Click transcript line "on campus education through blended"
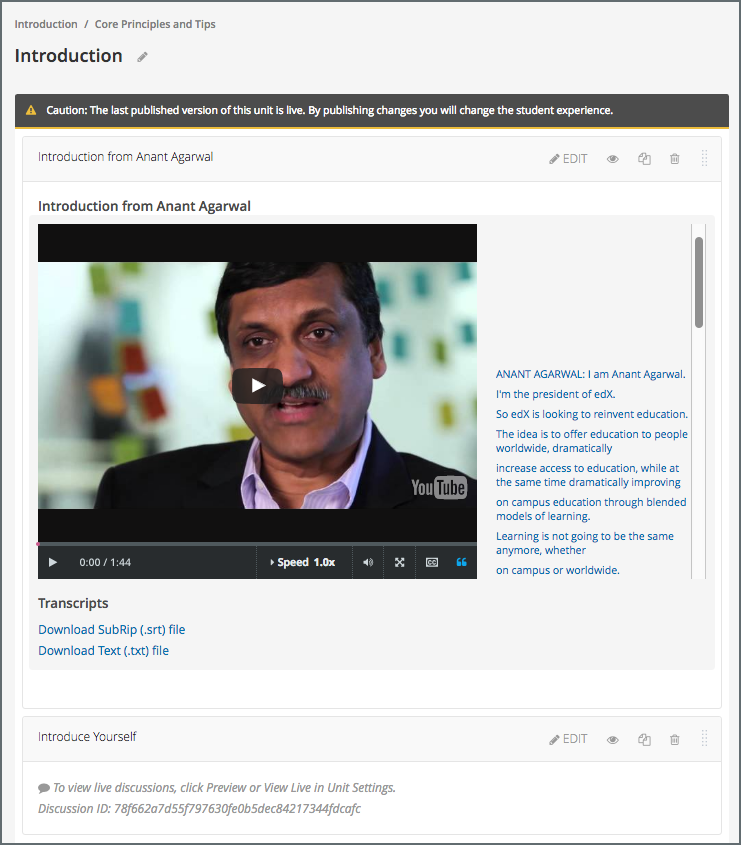The width and height of the screenshot is (741, 845). [x=591, y=509]
